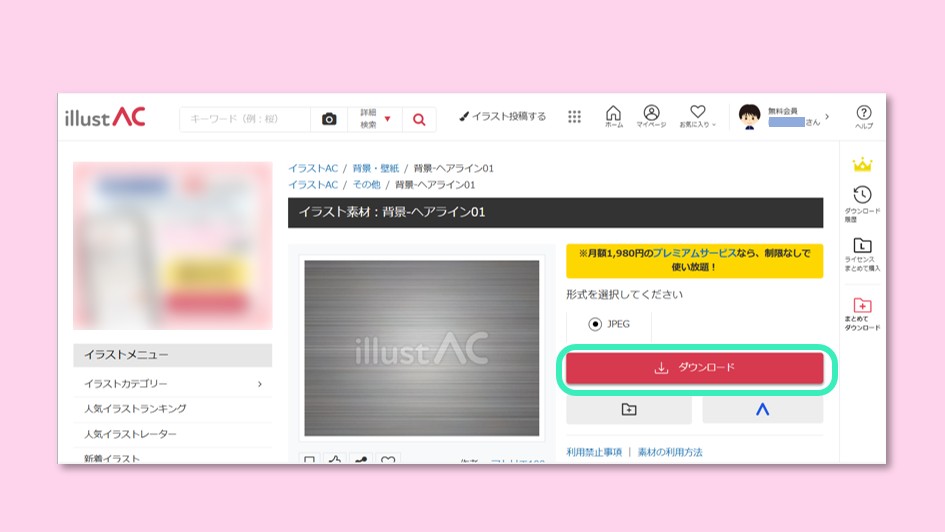Click the premium crown icon
The width and height of the screenshot is (945, 532).
862,164
